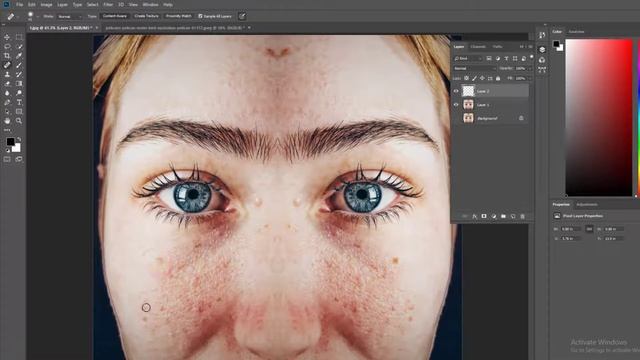
Task: Select the Blur tool
Action: tap(7, 93)
